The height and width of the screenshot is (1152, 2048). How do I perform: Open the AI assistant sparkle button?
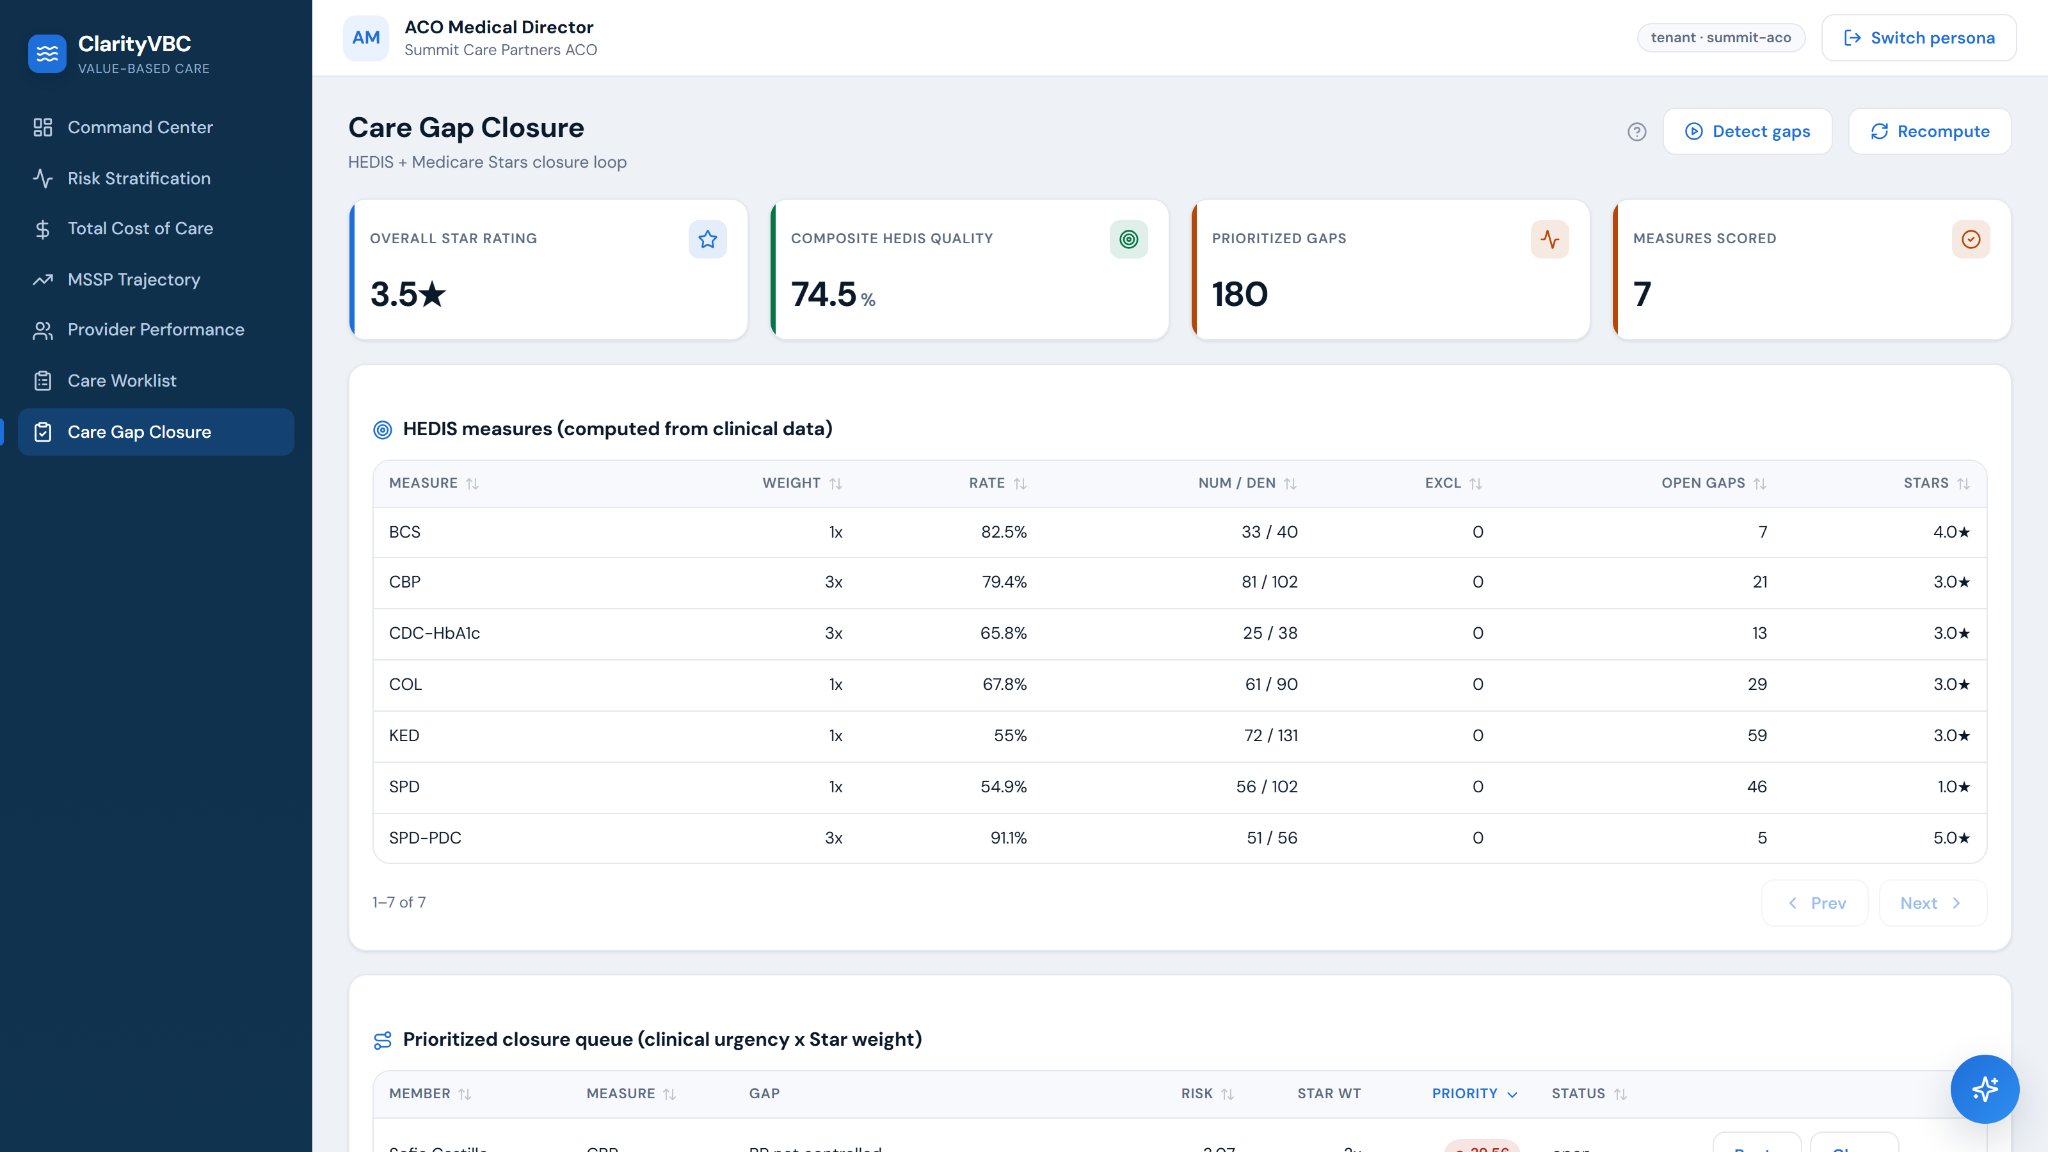[1985, 1089]
